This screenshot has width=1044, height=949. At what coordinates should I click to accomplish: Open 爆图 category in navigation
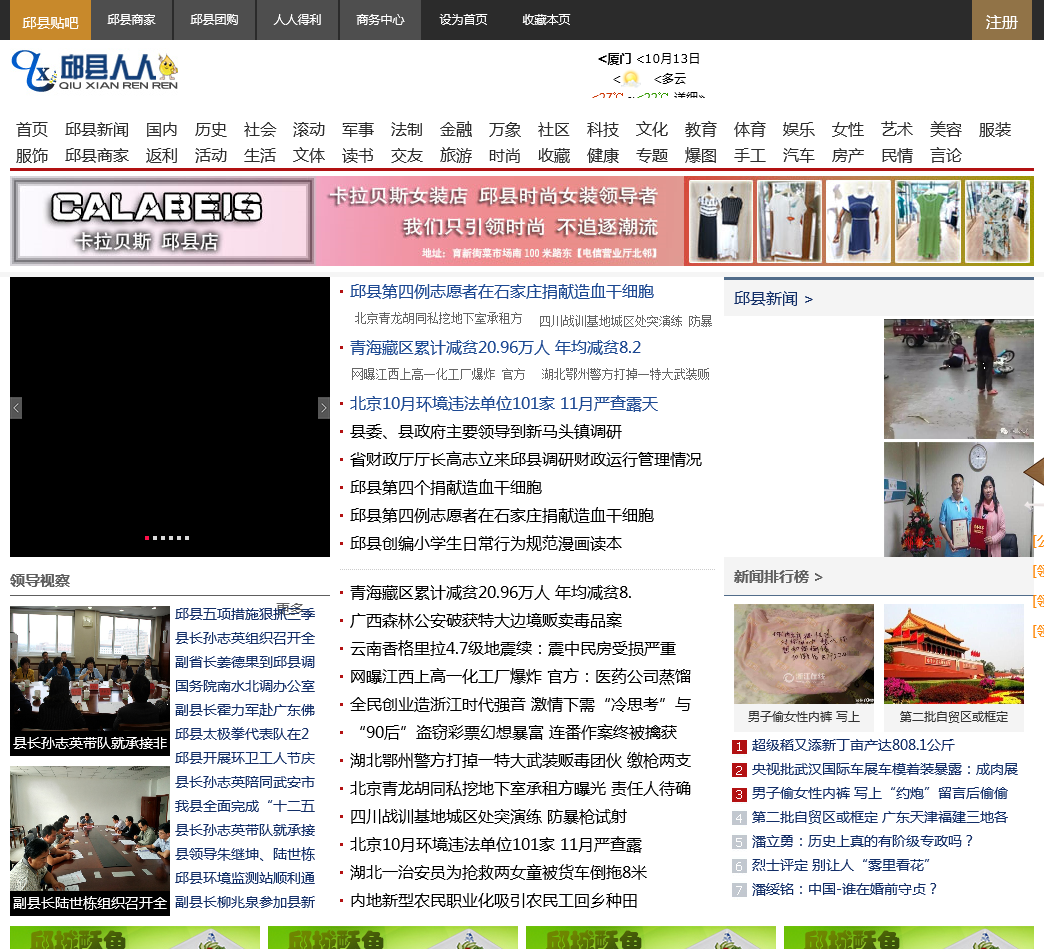click(700, 155)
